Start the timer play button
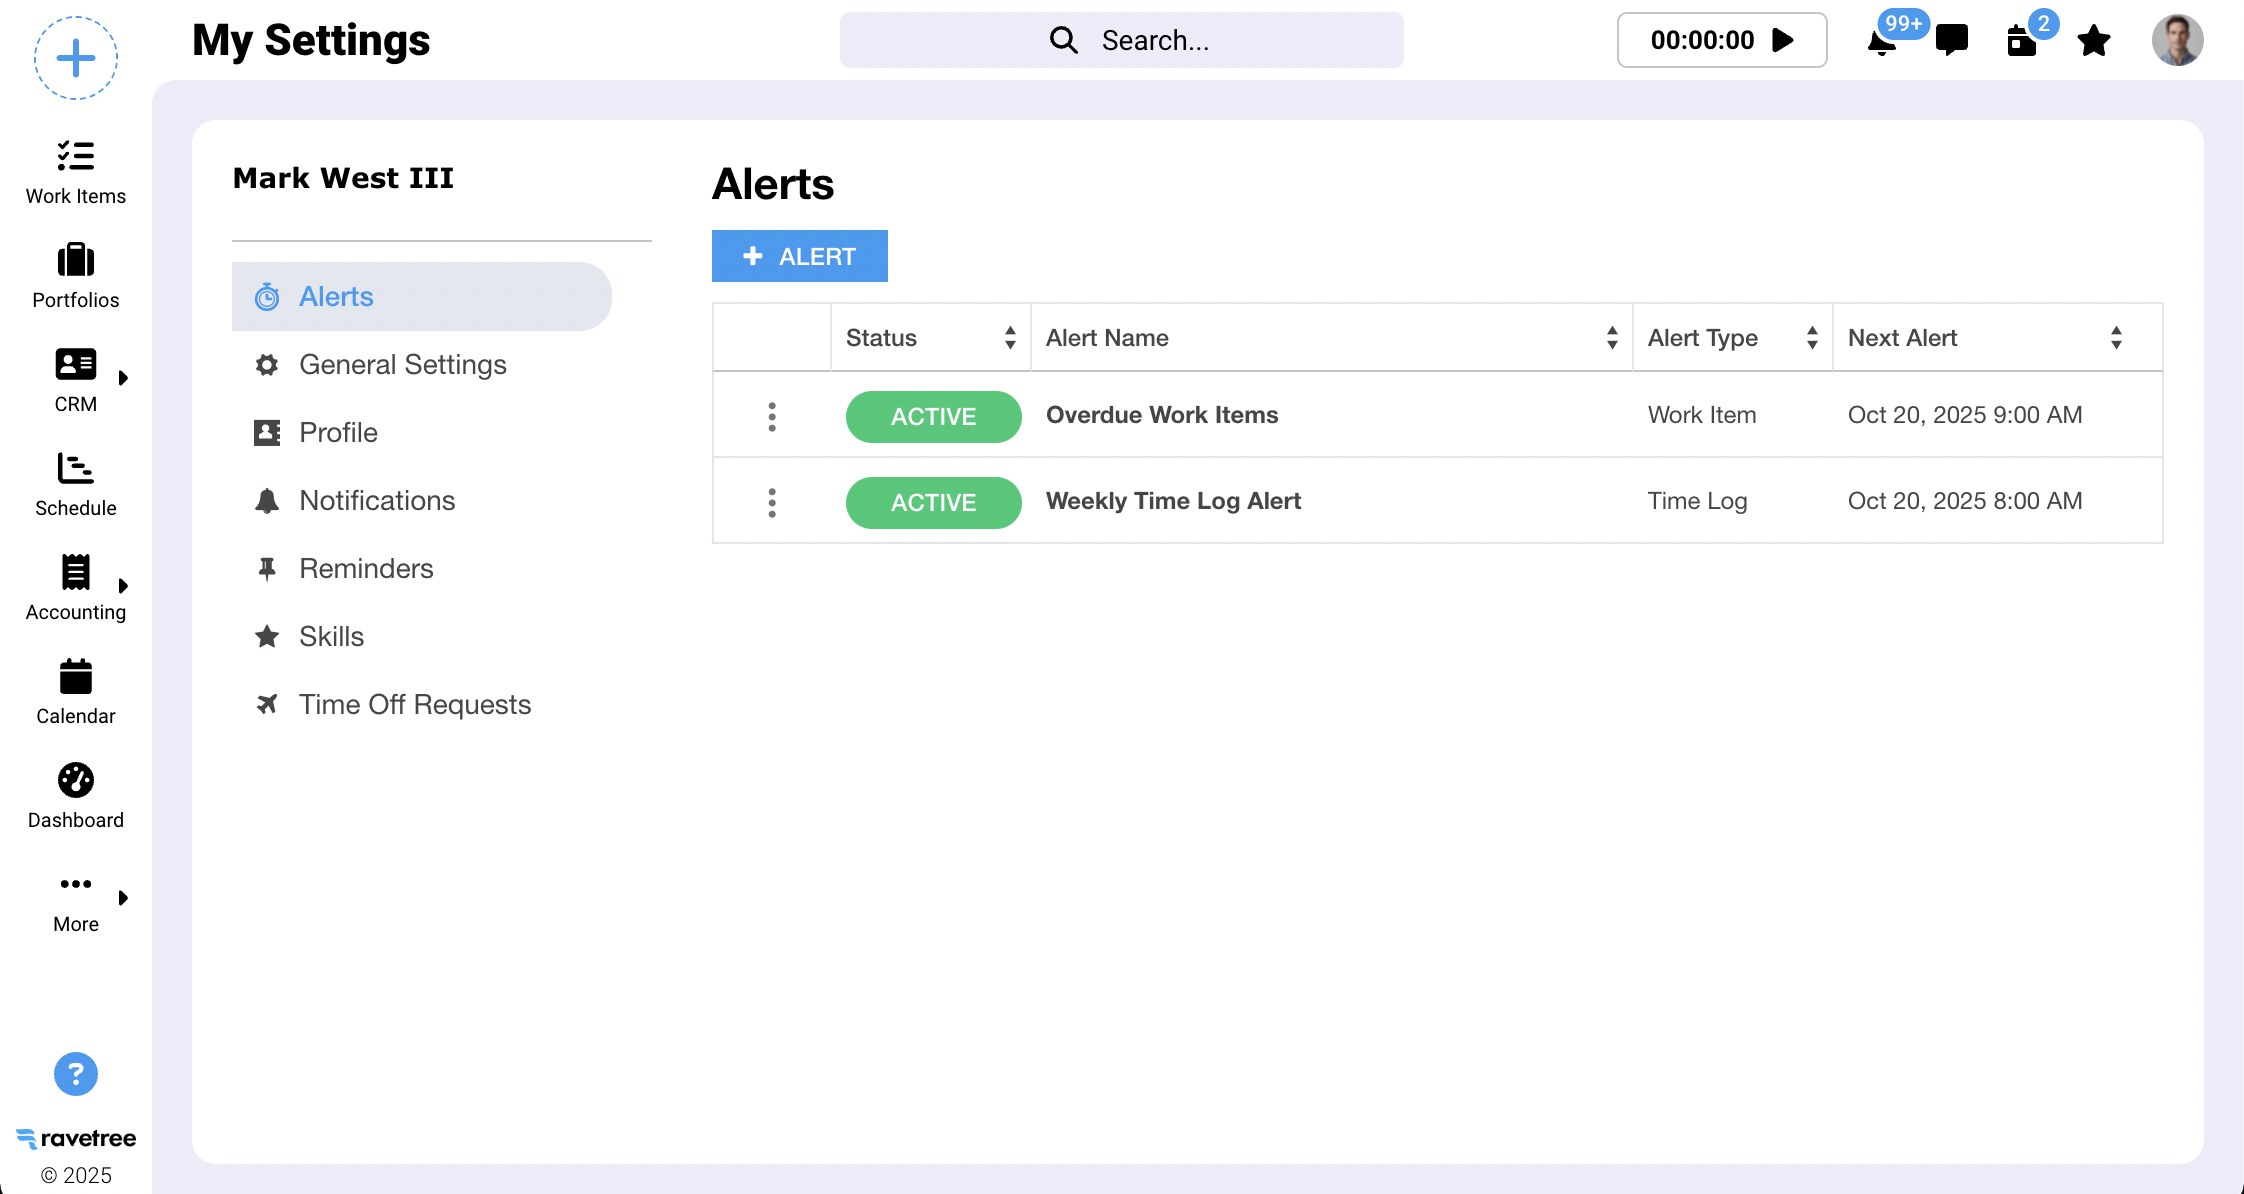This screenshot has height=1194, width=2244. pyautogui.click(x=1783, y=40)
